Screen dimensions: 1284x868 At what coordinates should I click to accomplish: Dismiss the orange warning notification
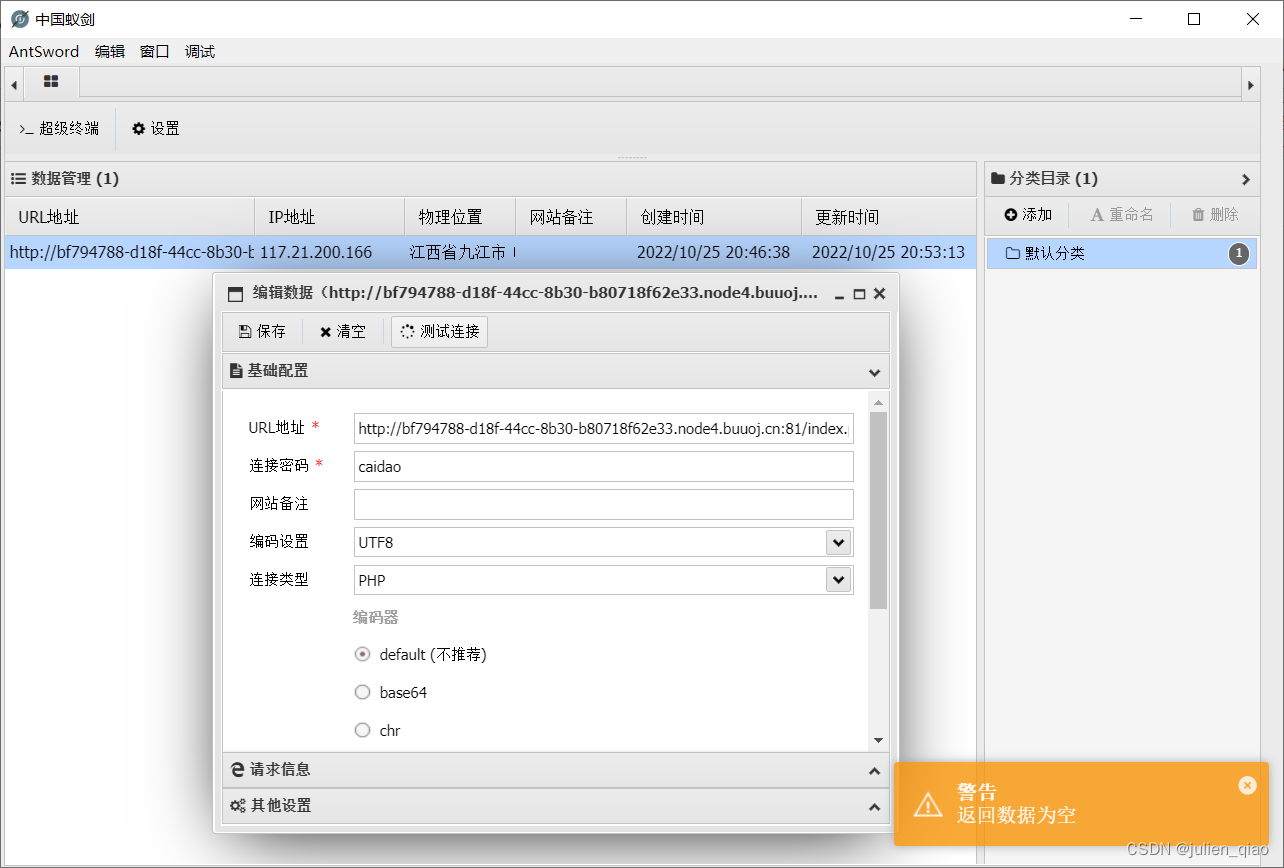(1246, 785)
